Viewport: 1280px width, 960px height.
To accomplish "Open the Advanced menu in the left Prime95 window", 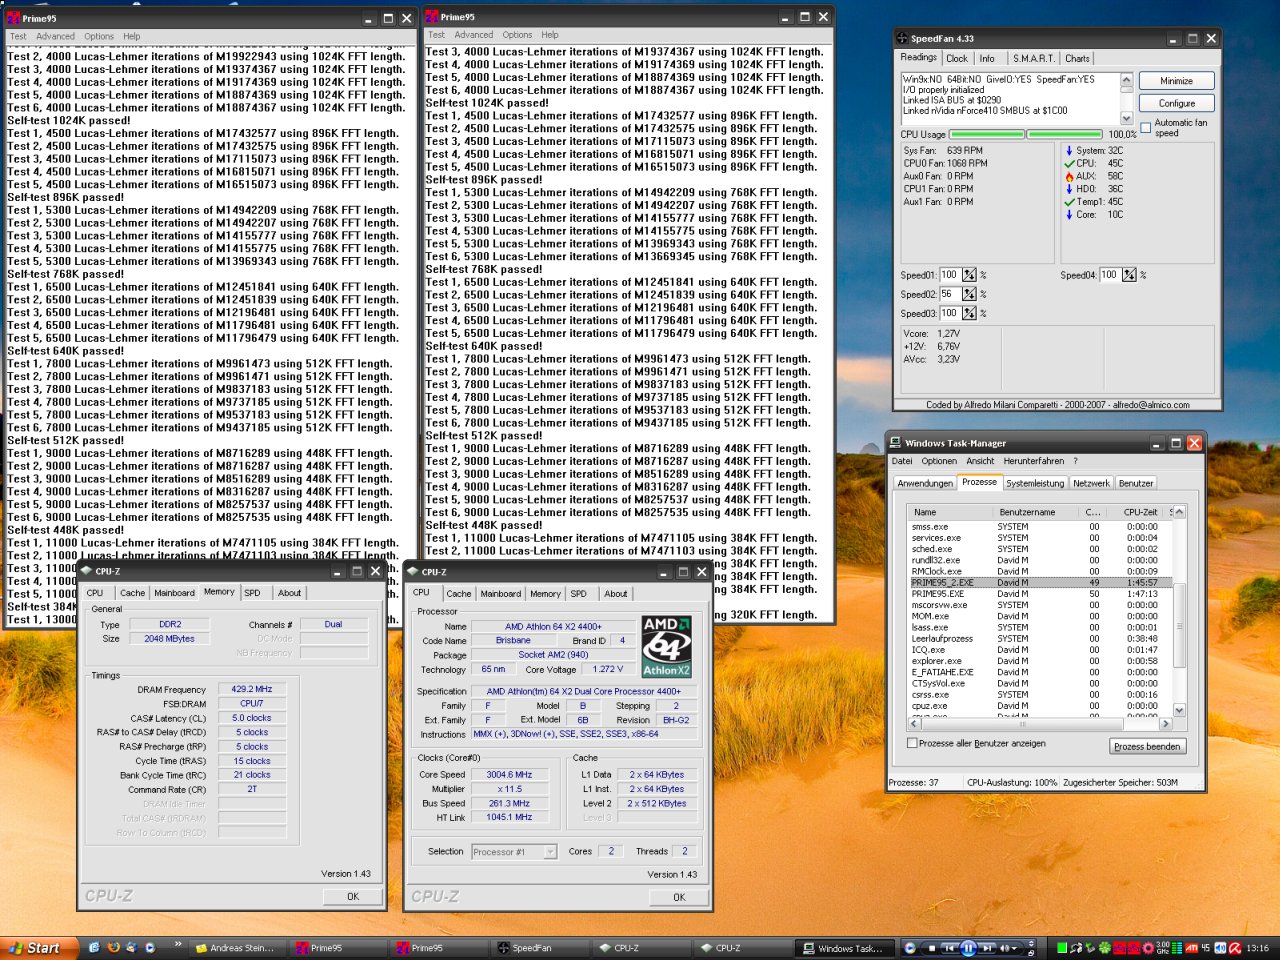I will (55, 36).
